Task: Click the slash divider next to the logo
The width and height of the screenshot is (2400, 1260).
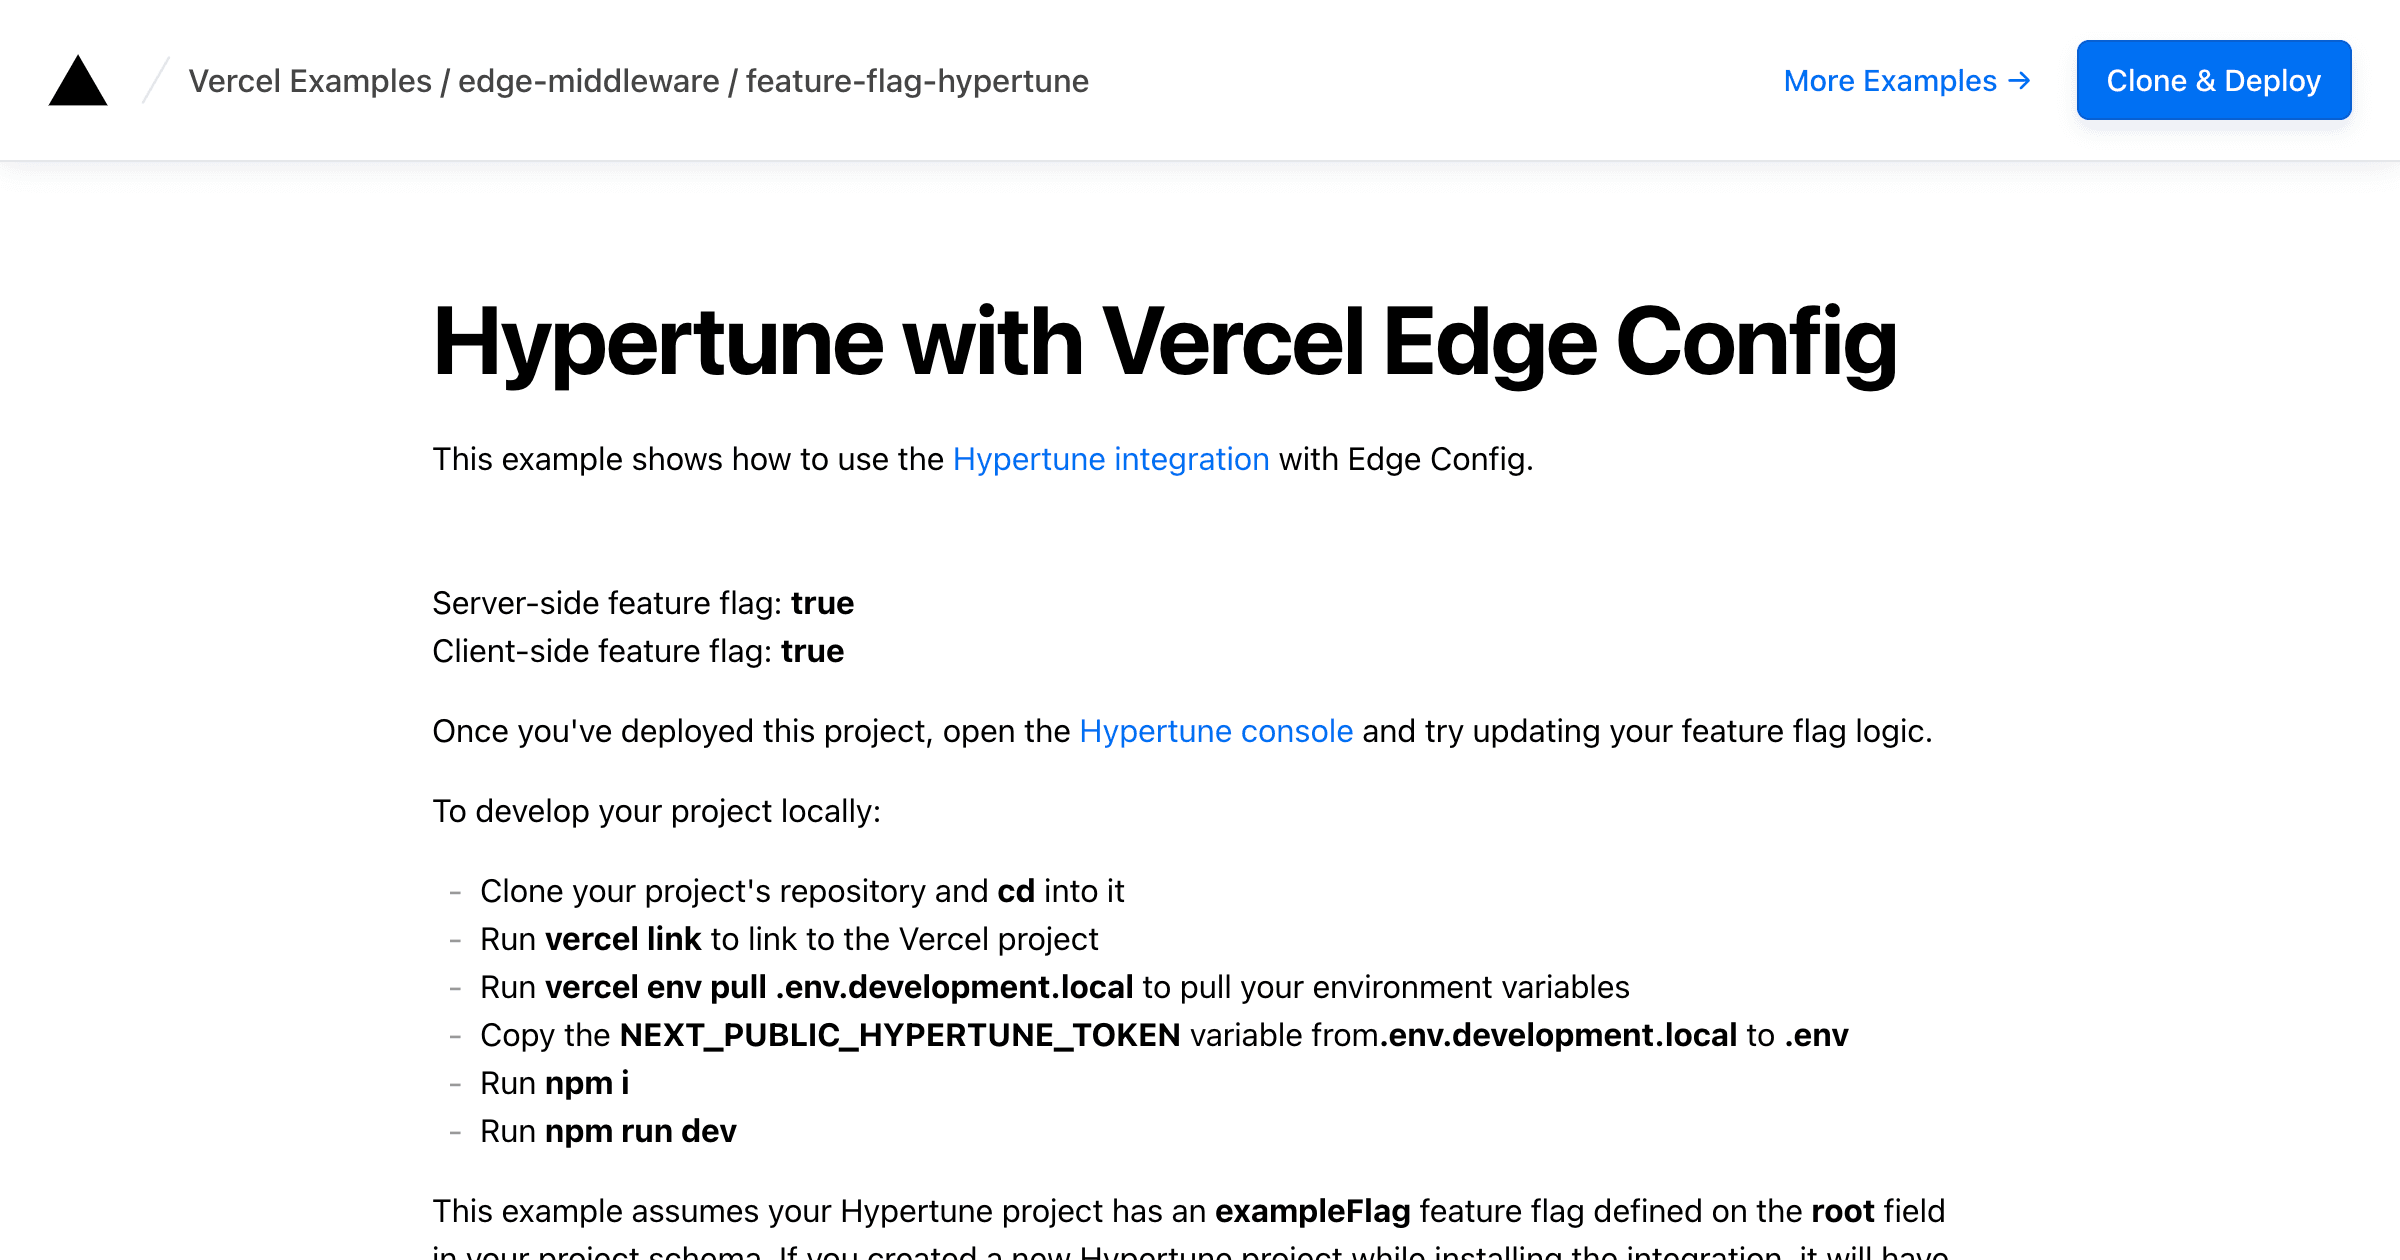Action: pyautogui.click(x=155, y=81)
